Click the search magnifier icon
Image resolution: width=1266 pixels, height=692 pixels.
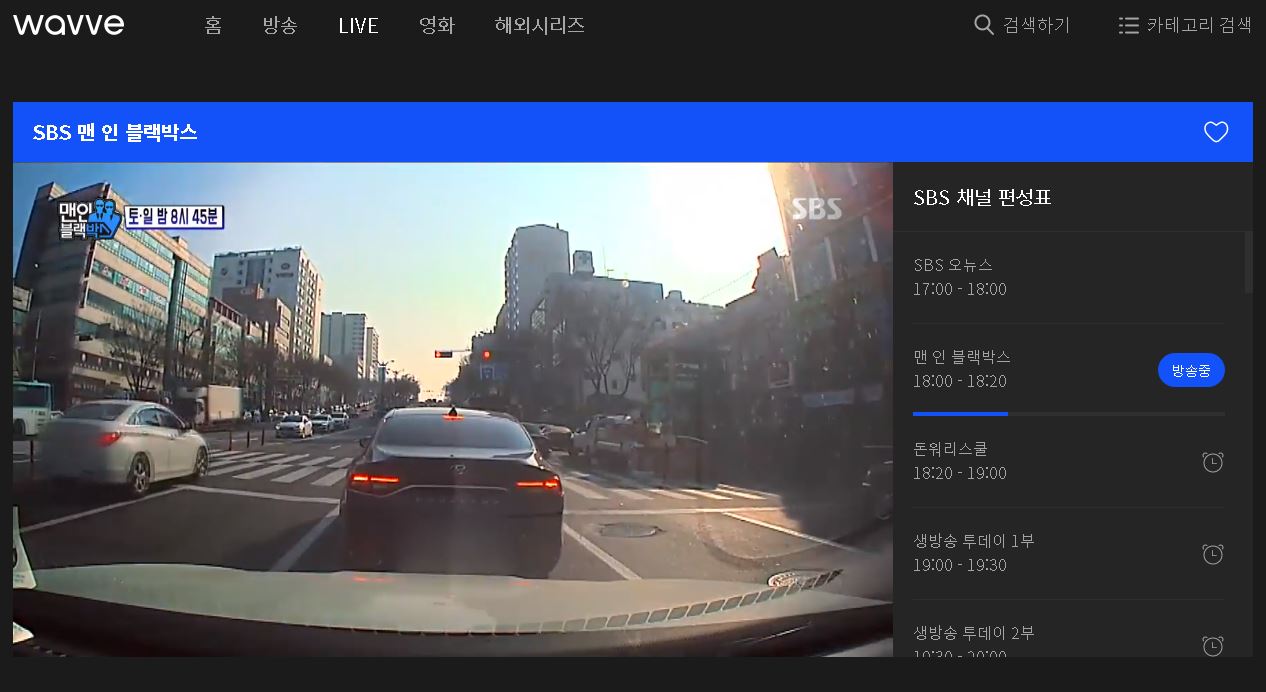984,25
